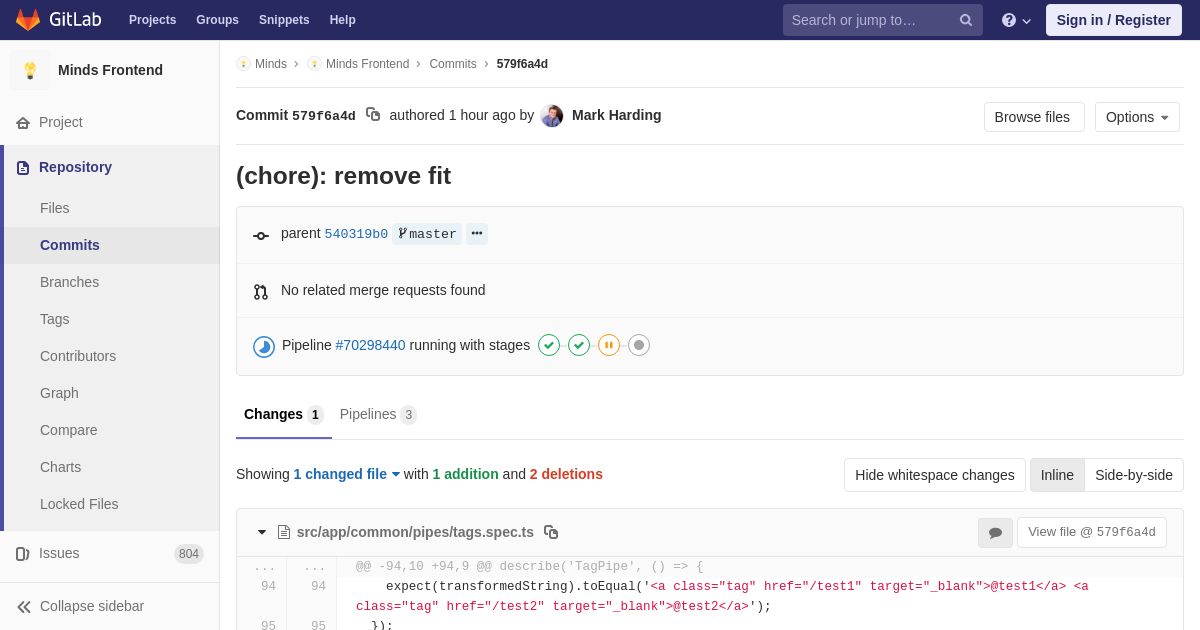The width and height of the screenshot is (1200, 630).
Task: Collapse the tags.spec.ts diff caret
Action: pyautogui.click(x=262, y=532)
